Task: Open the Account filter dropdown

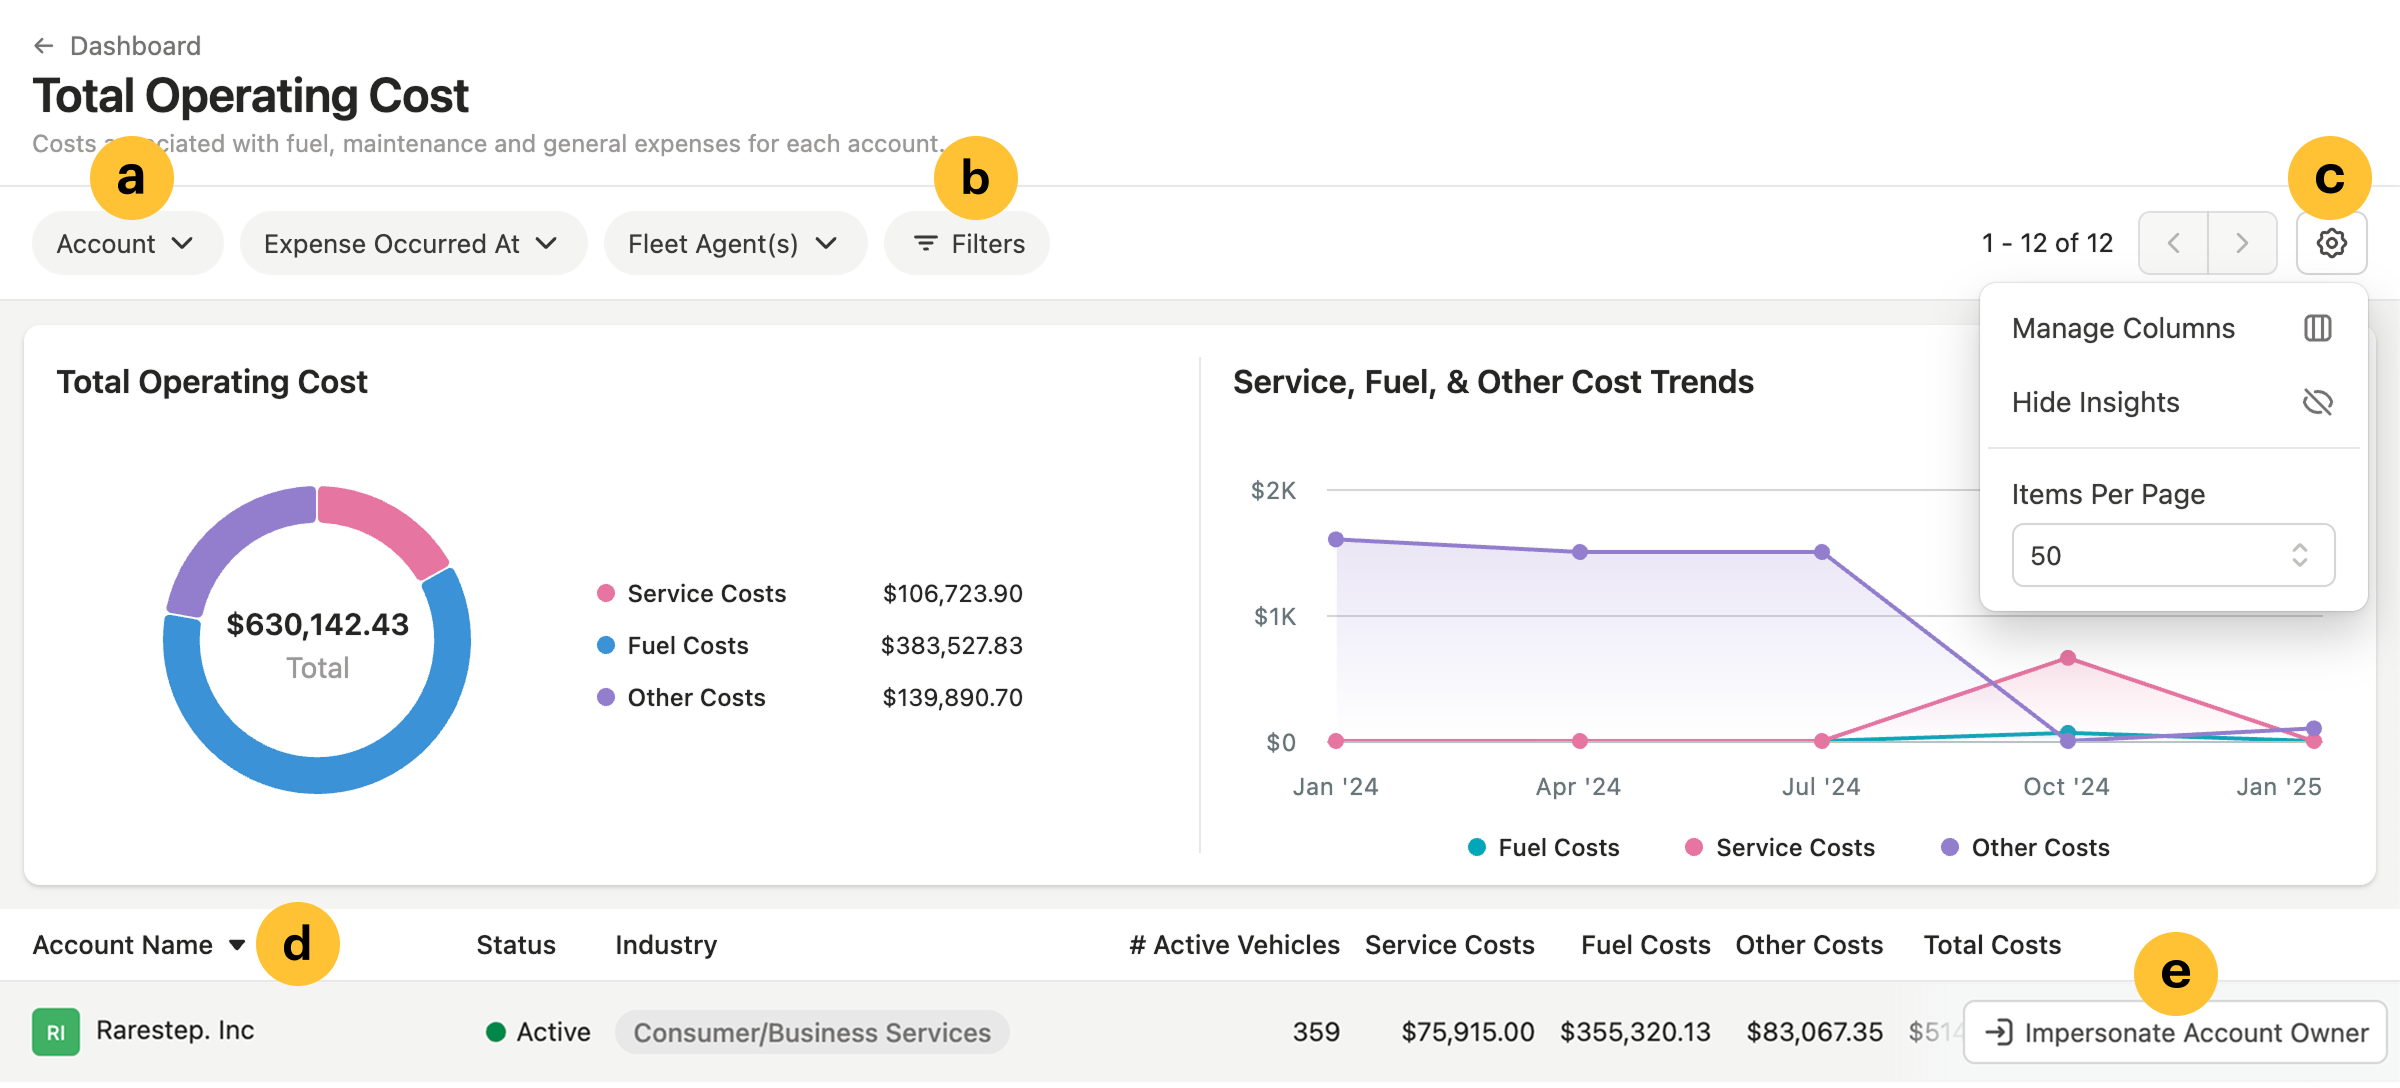Action: point(126,243)
